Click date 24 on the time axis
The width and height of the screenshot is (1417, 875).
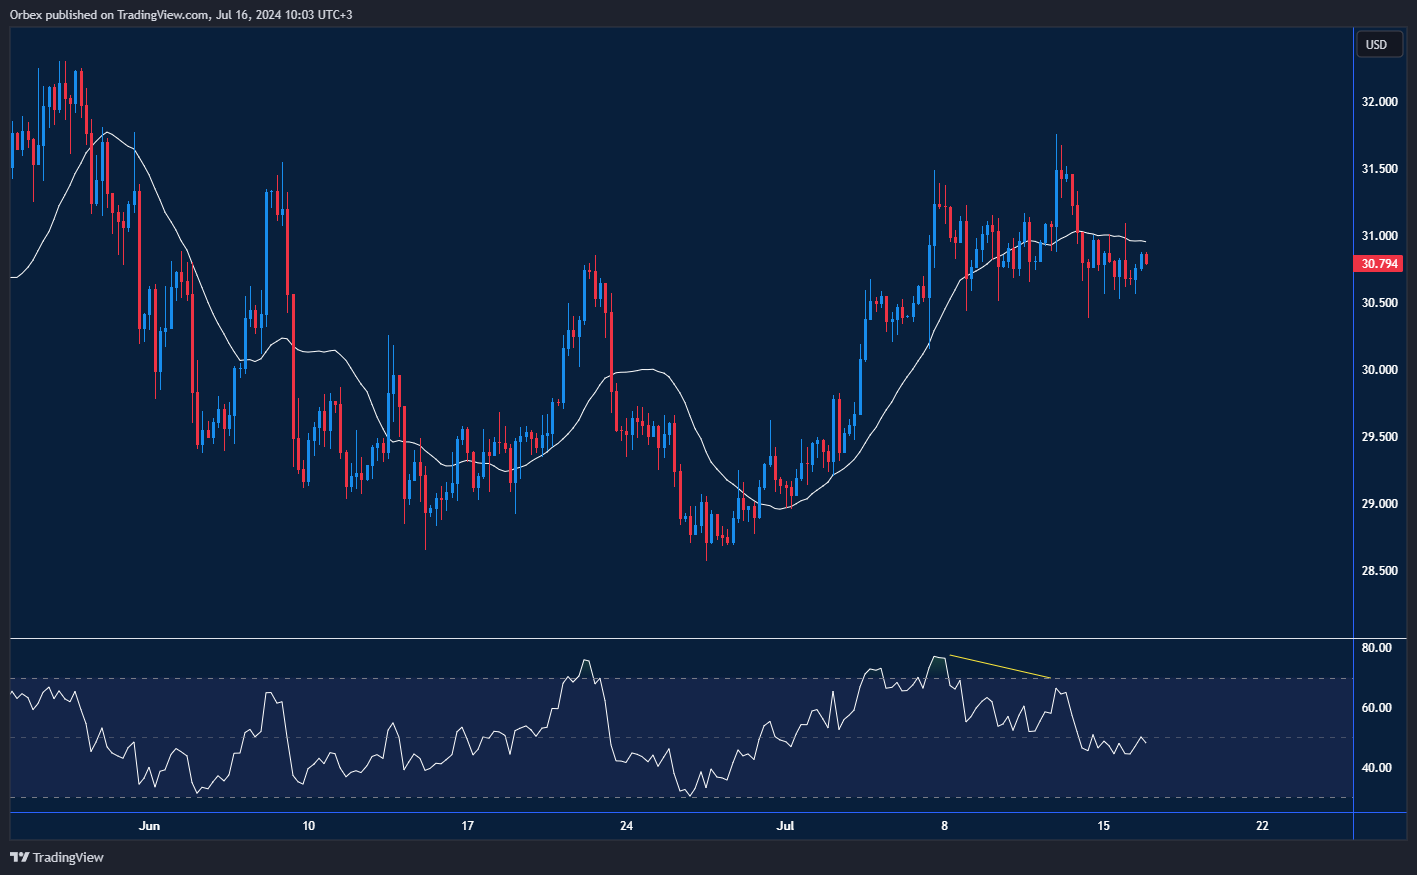[626, 826]
